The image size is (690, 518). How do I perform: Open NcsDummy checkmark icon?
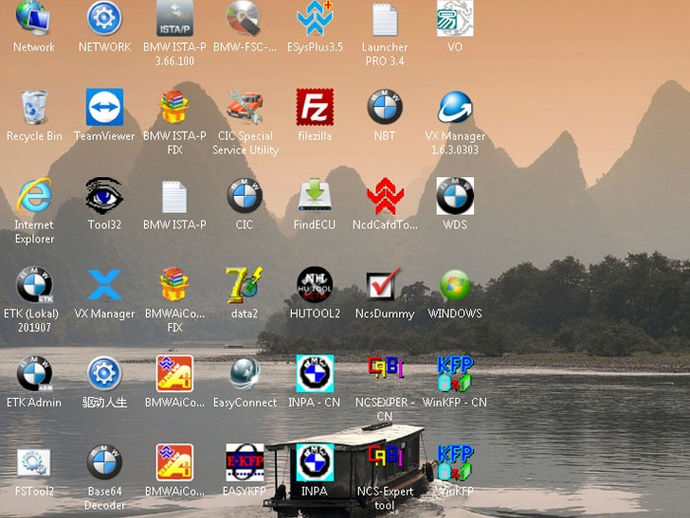click(x=384, y=285)
